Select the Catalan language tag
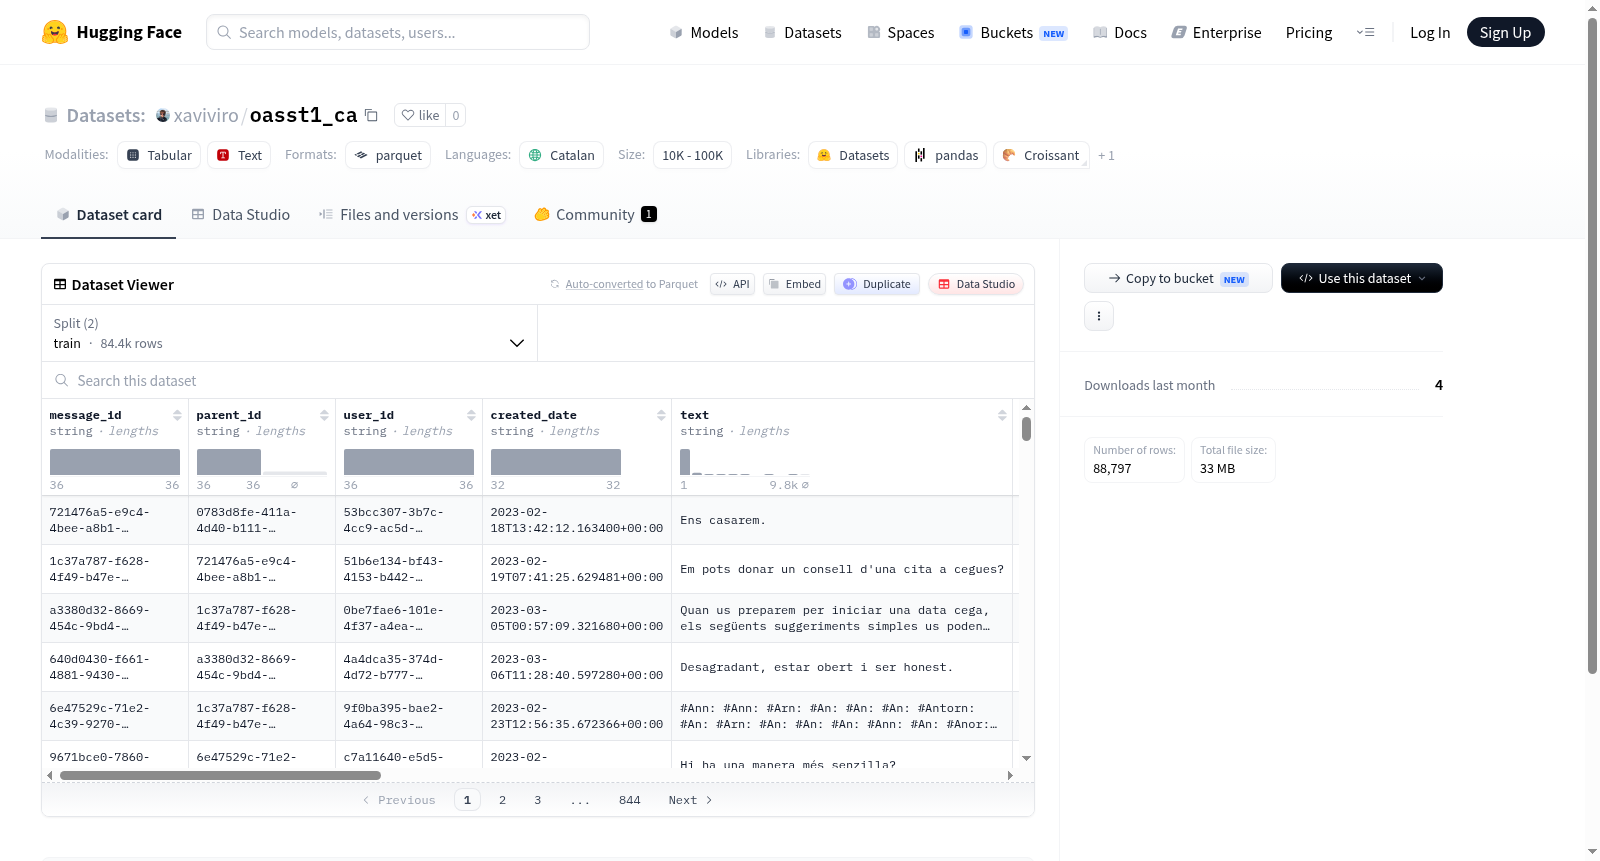Screen dimensions: 1600x861 tap(561, 155)
